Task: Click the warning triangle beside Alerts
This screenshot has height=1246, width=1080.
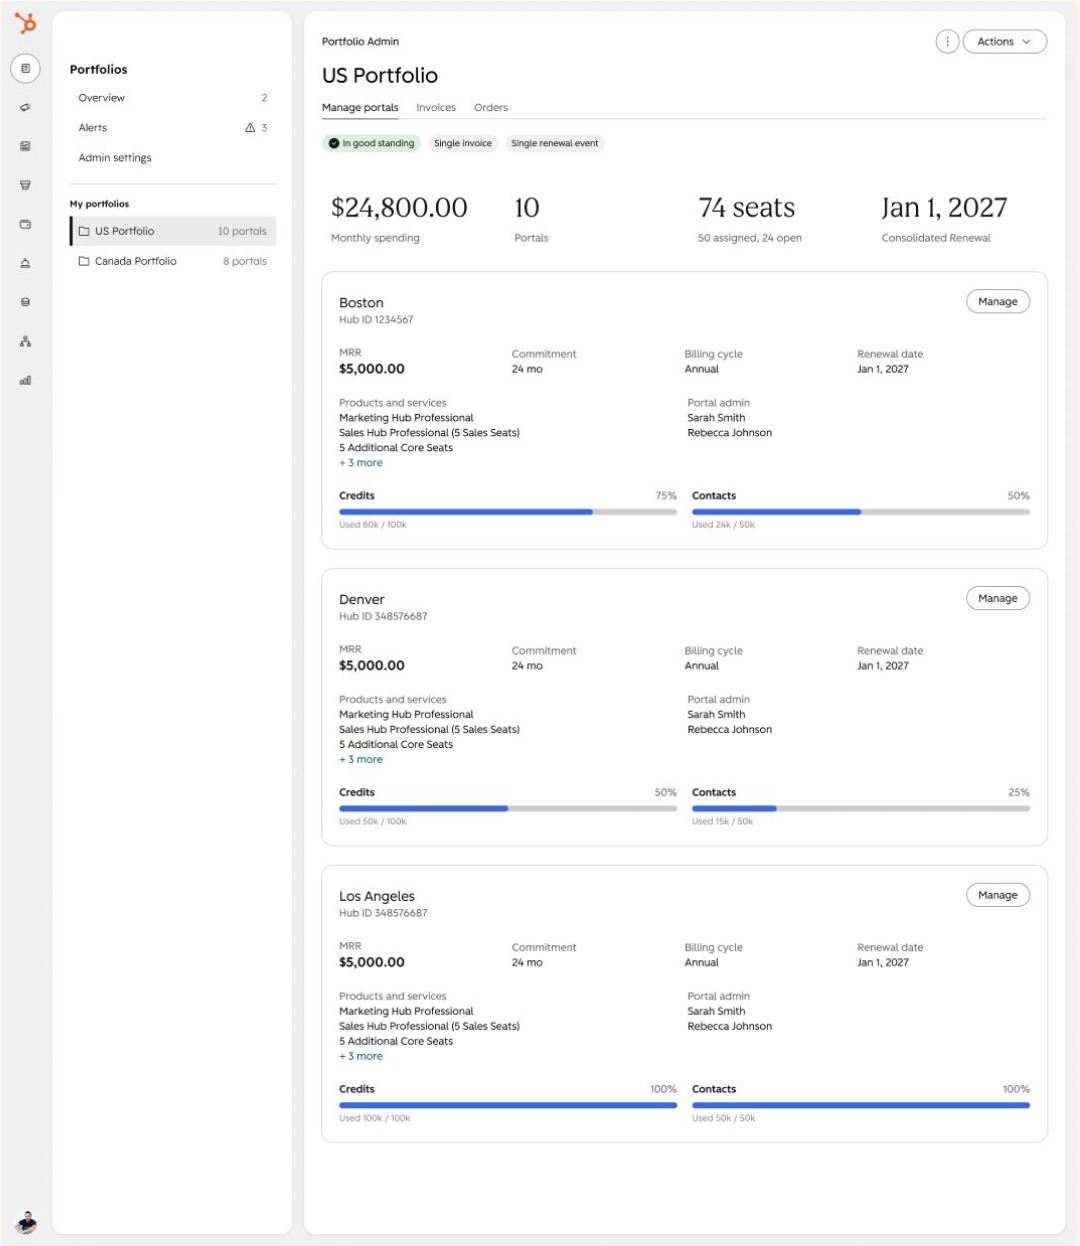Action: (250, 128)
